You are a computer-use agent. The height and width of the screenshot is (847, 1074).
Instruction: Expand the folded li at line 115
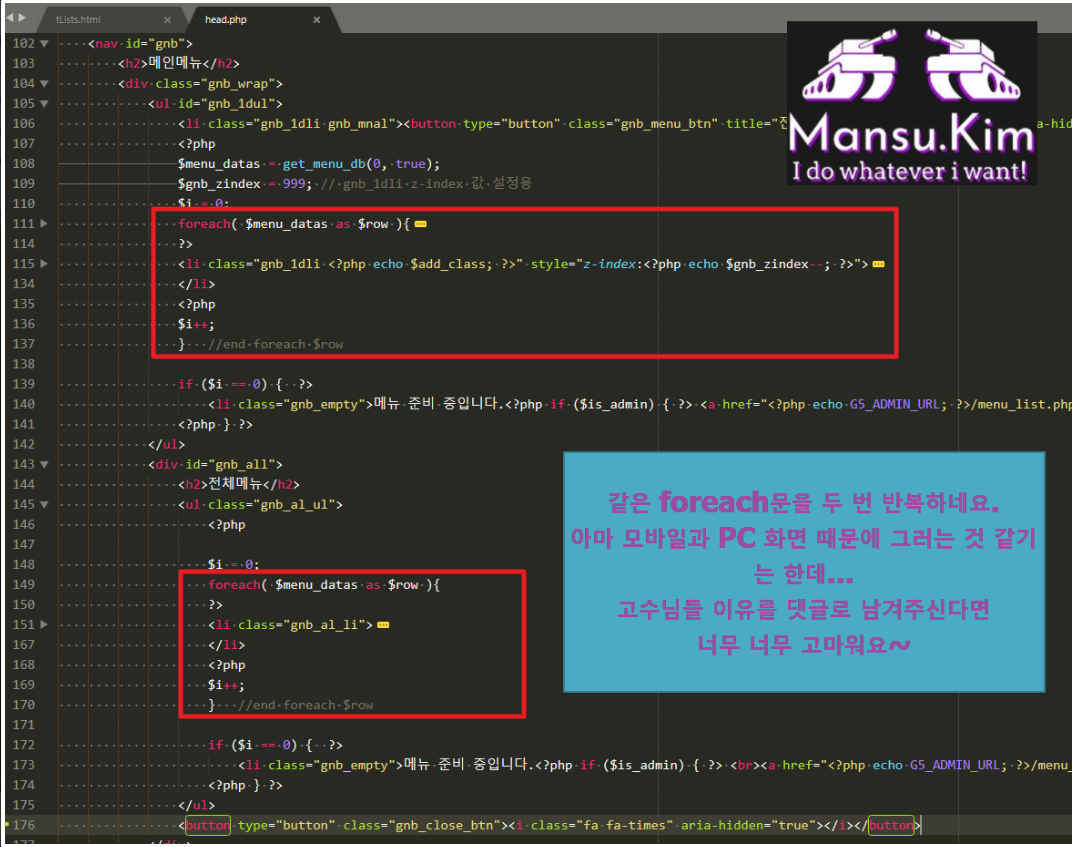(x=45, y=264)
